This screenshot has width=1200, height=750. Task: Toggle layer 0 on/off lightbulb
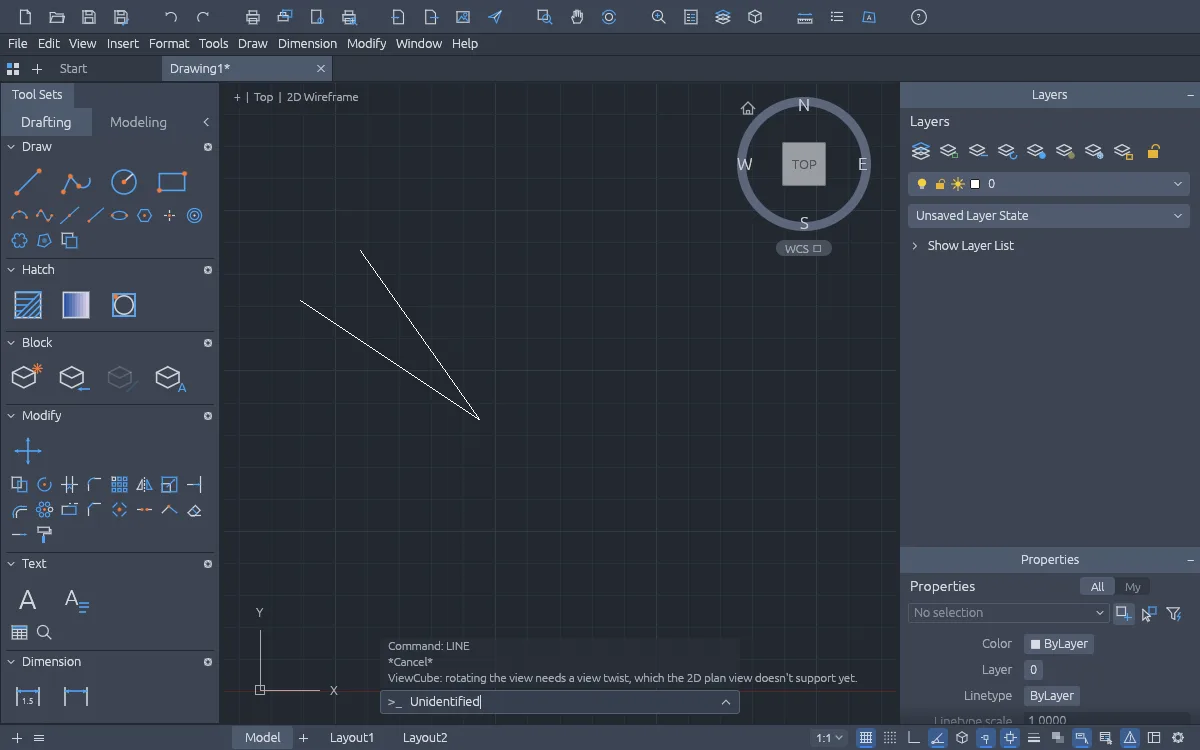tap(922, 184)
